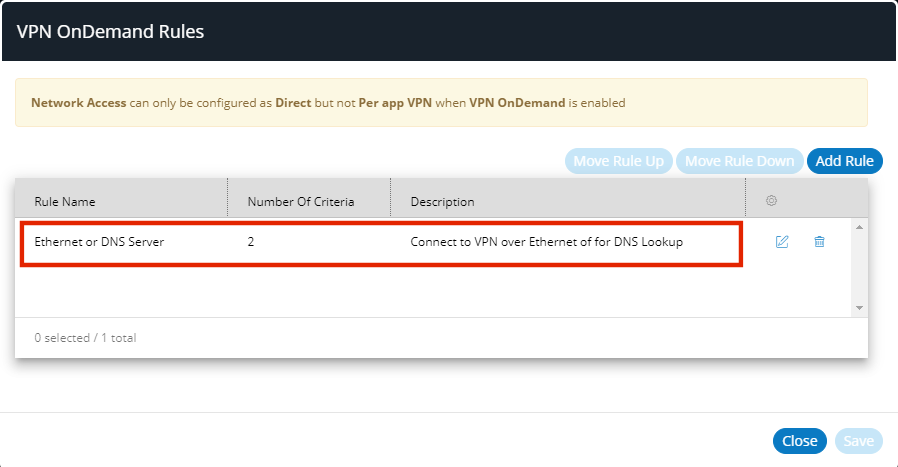Viewport: 898px width, 467px height.
Task: Sort by the Number Of Criteria column header
Action: pyautogui.click(x=300, y=202)
